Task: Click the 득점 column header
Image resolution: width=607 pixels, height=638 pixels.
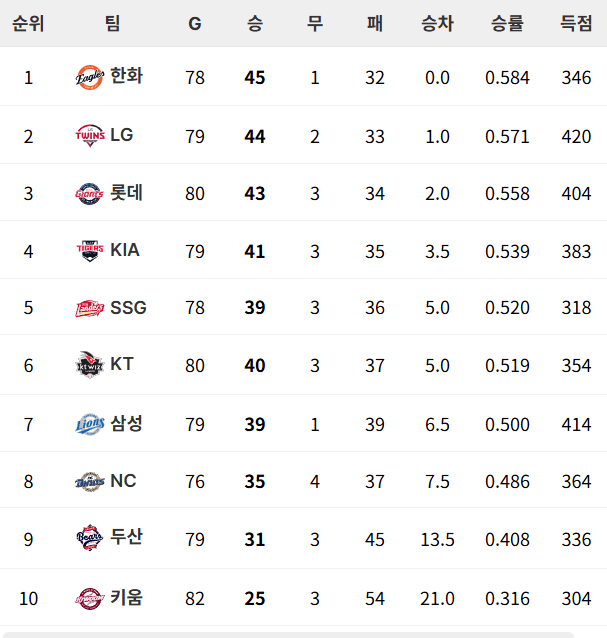Action: pos(576,23)
